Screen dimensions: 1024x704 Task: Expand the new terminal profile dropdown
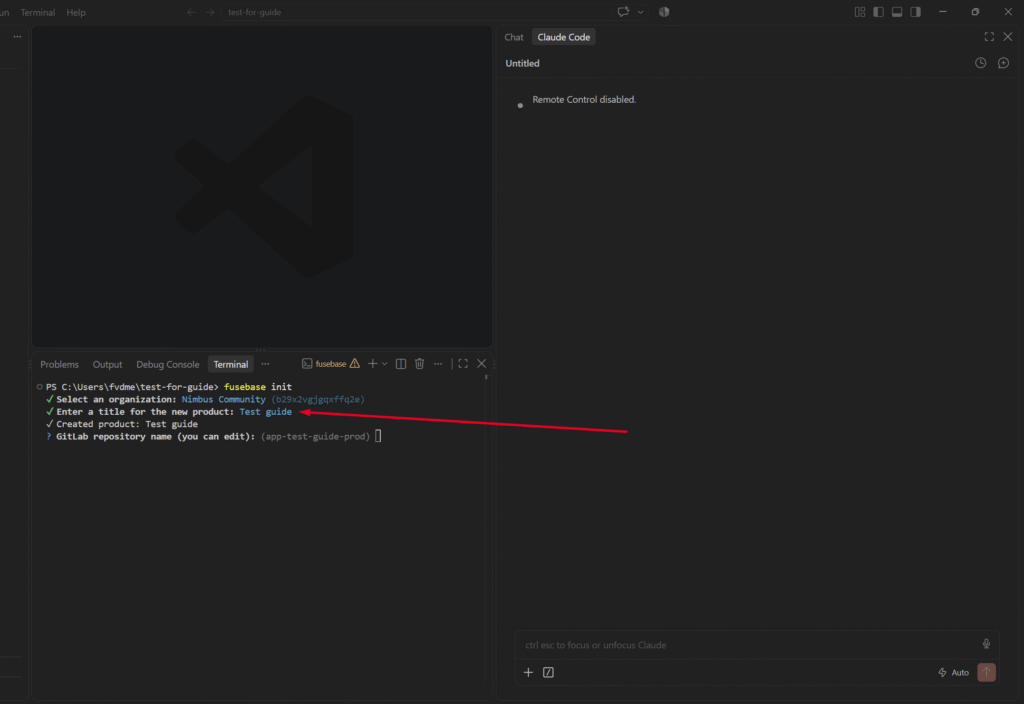tap(385, 364)
